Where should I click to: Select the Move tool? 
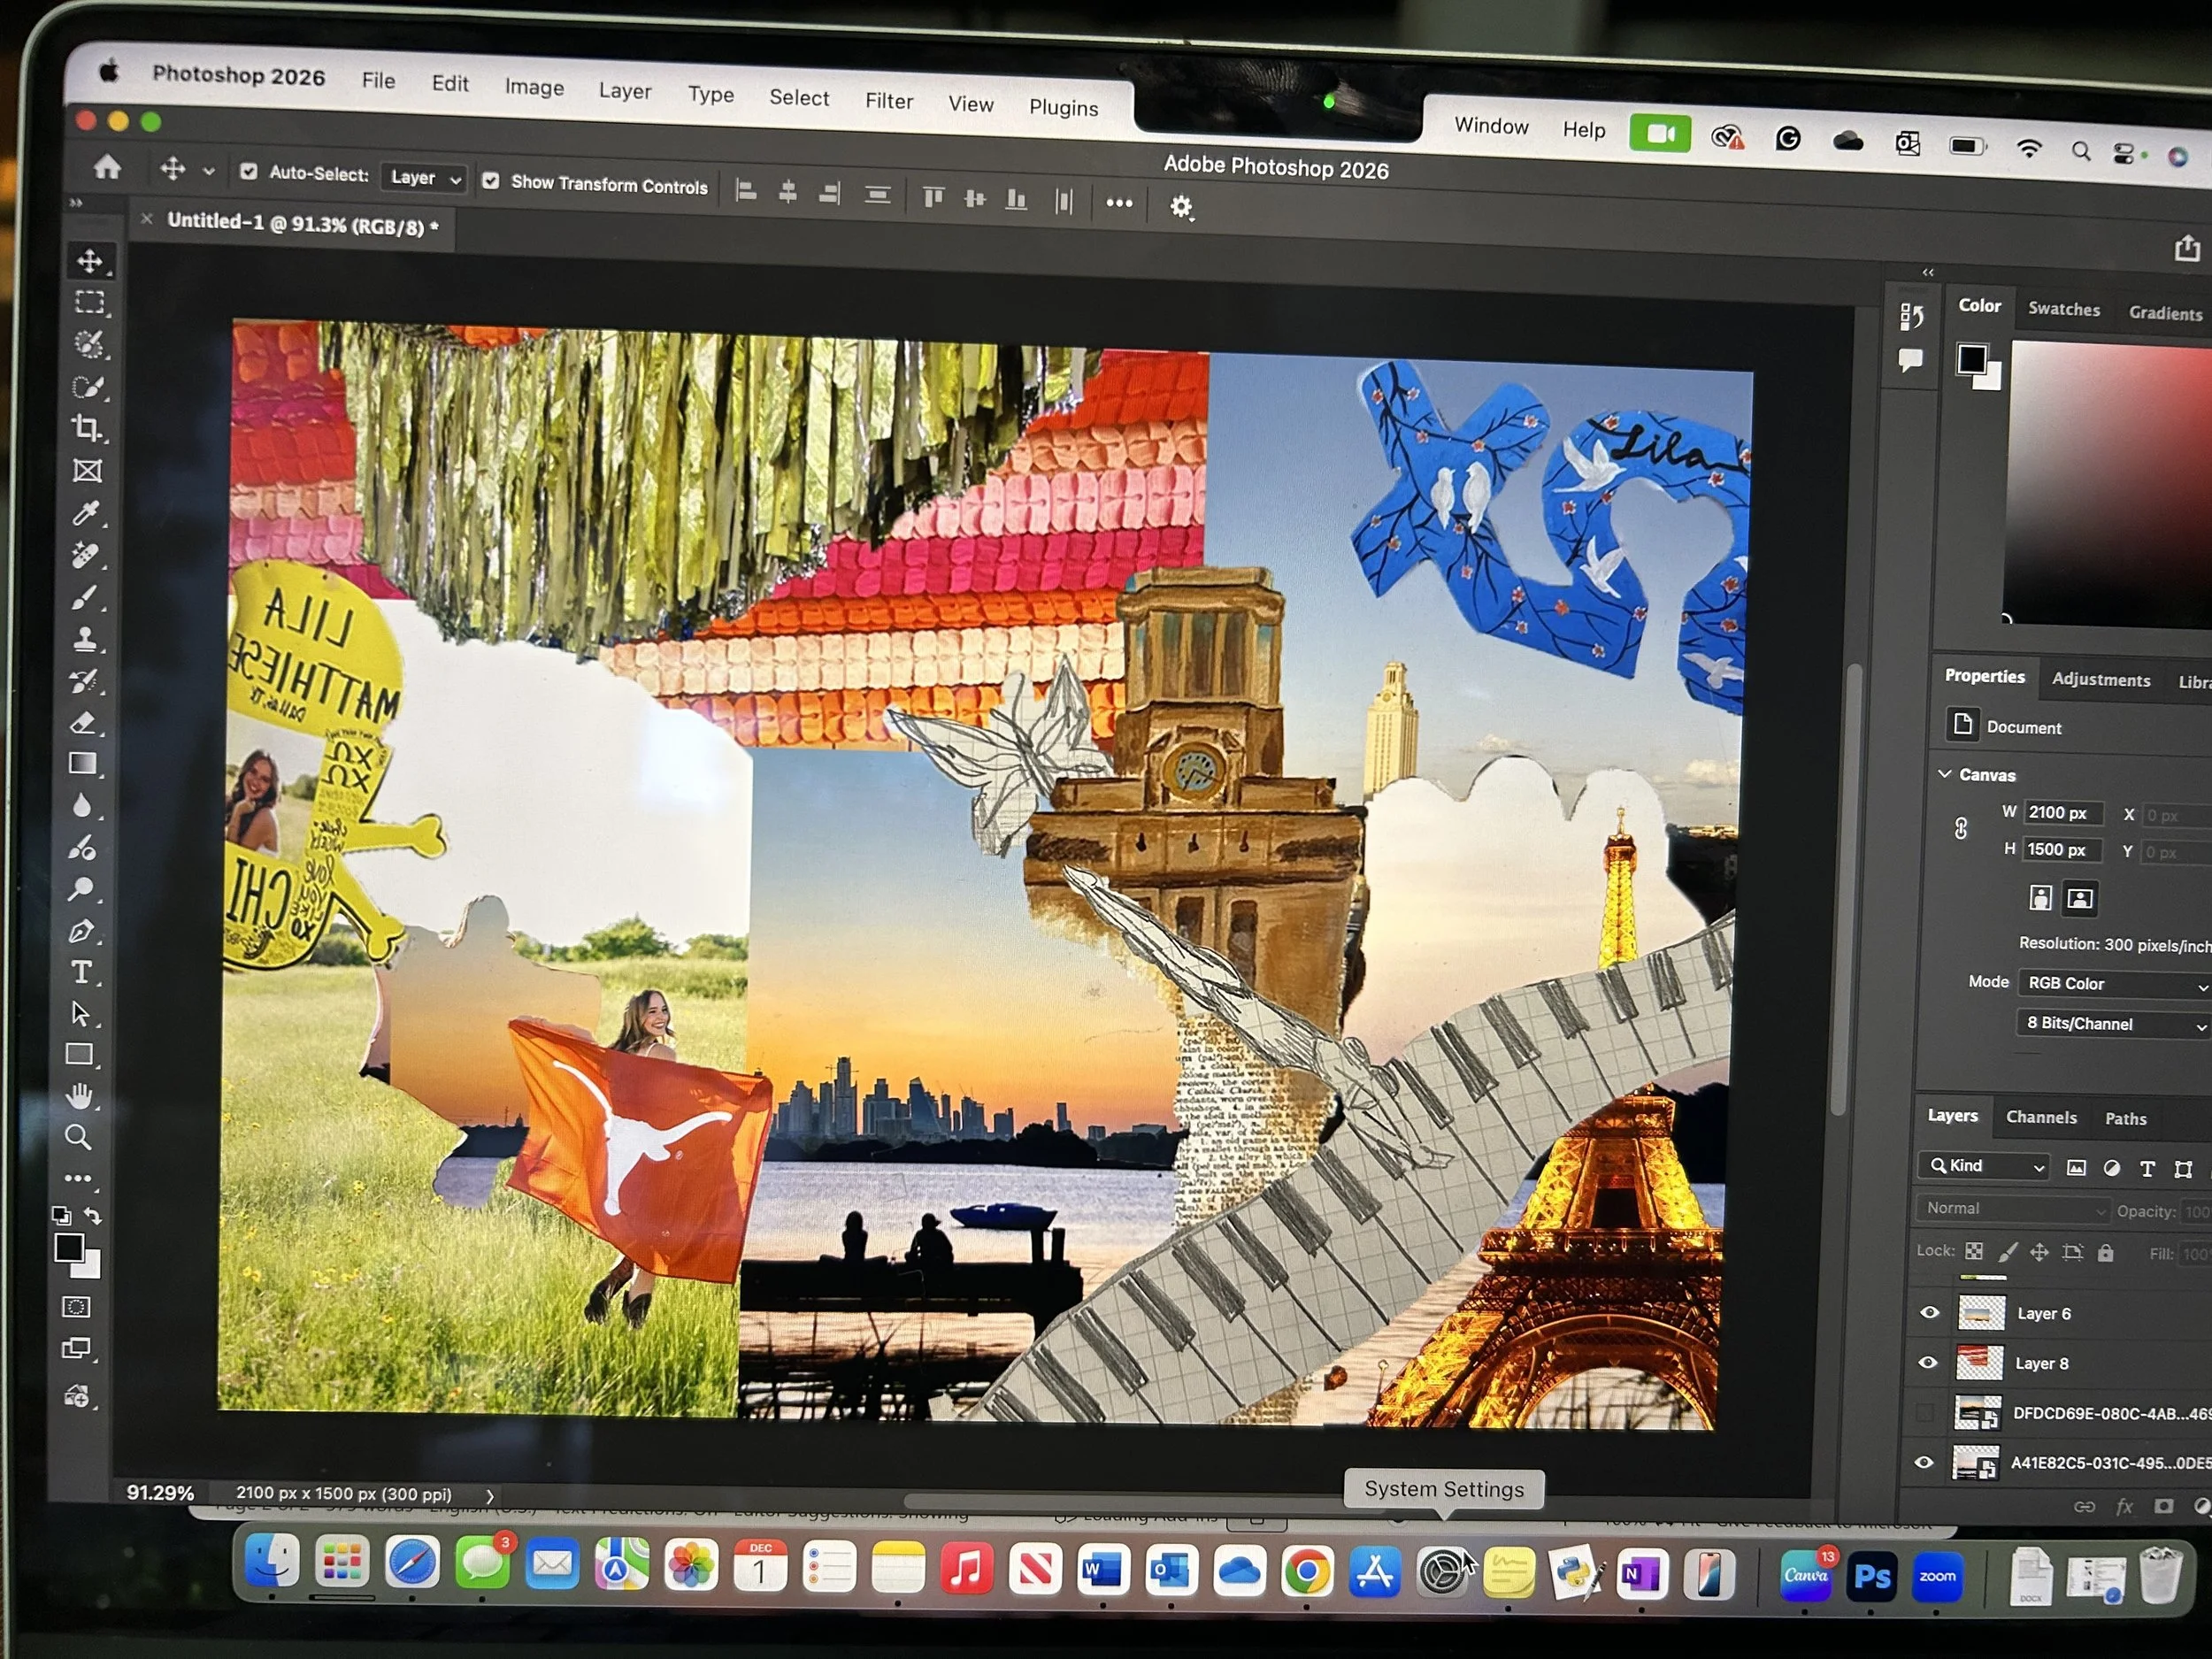91,261
